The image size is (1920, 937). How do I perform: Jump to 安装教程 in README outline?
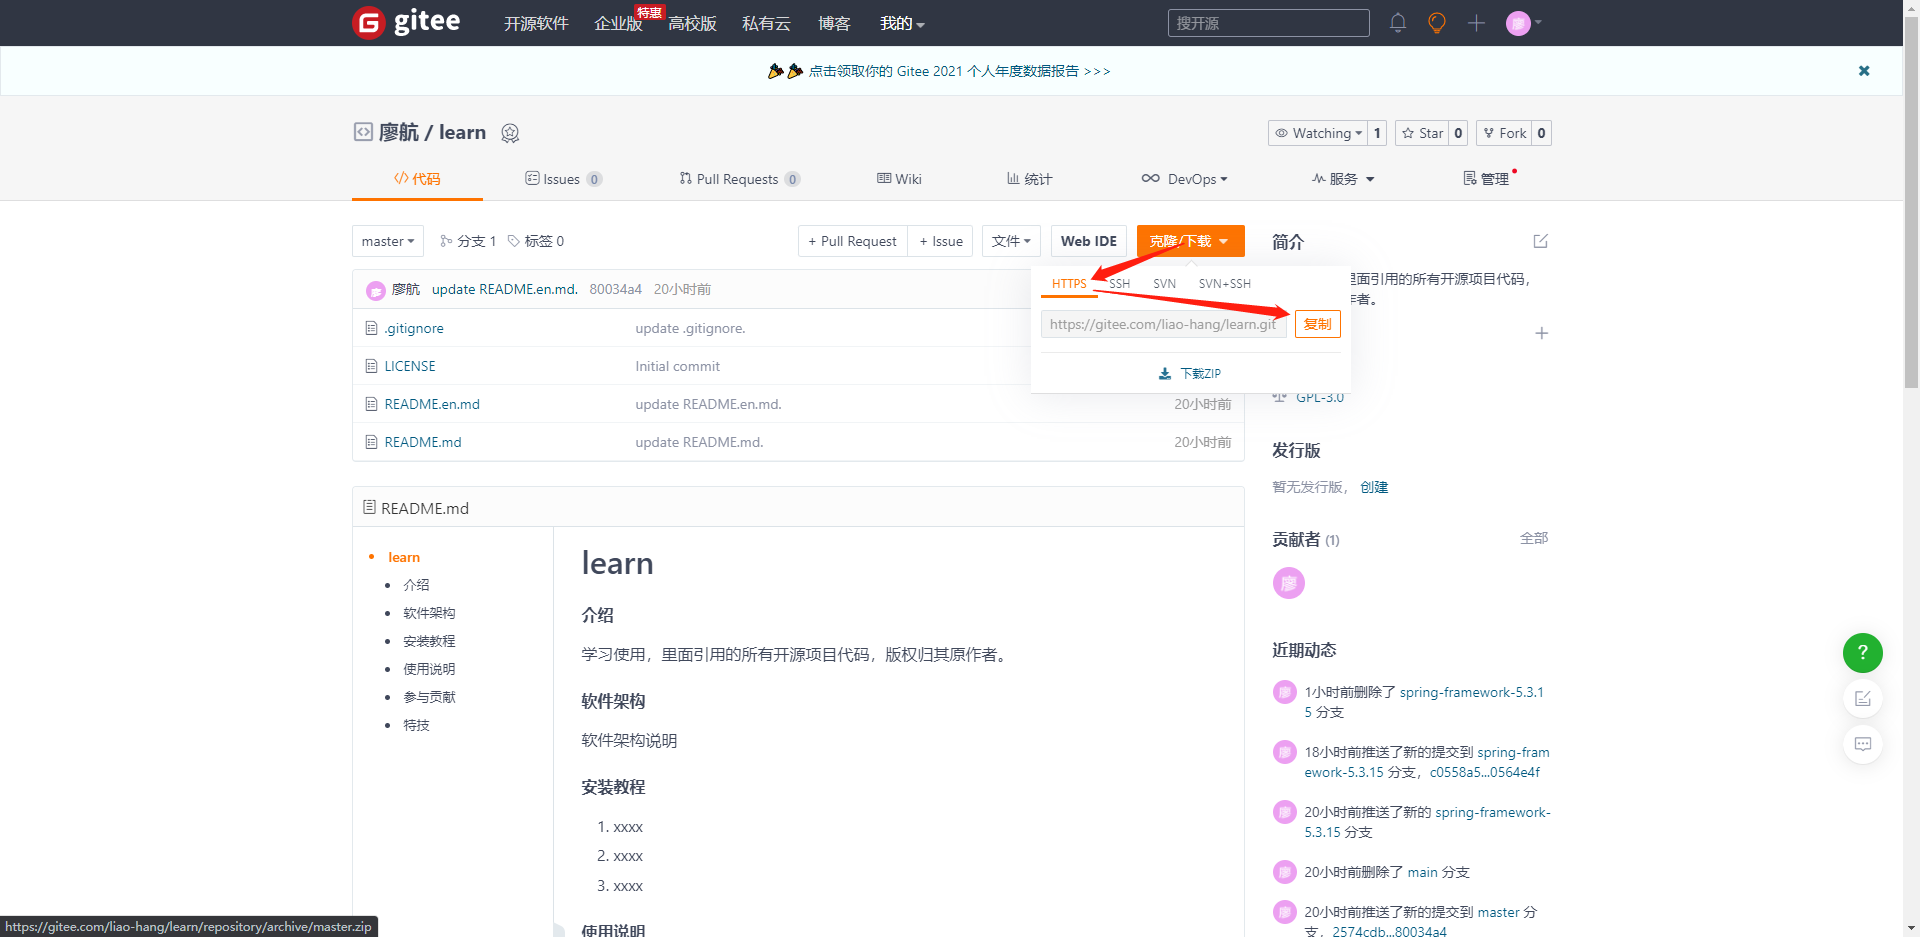429,641
